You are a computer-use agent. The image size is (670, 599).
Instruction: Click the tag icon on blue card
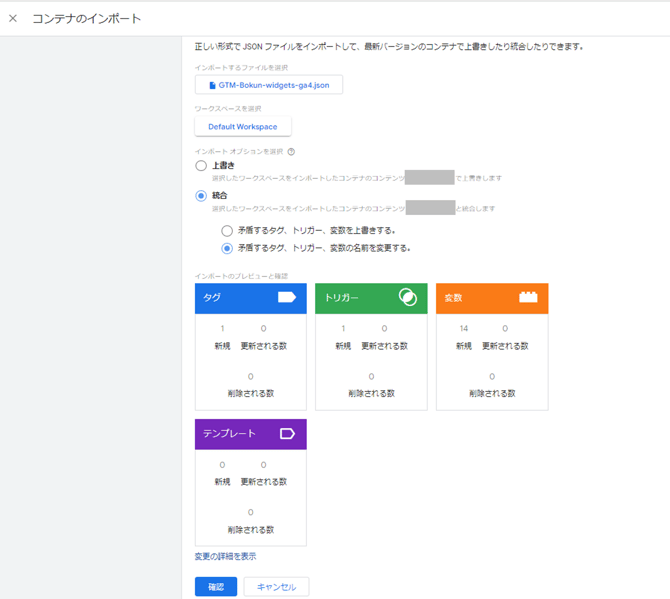[286, 298]
